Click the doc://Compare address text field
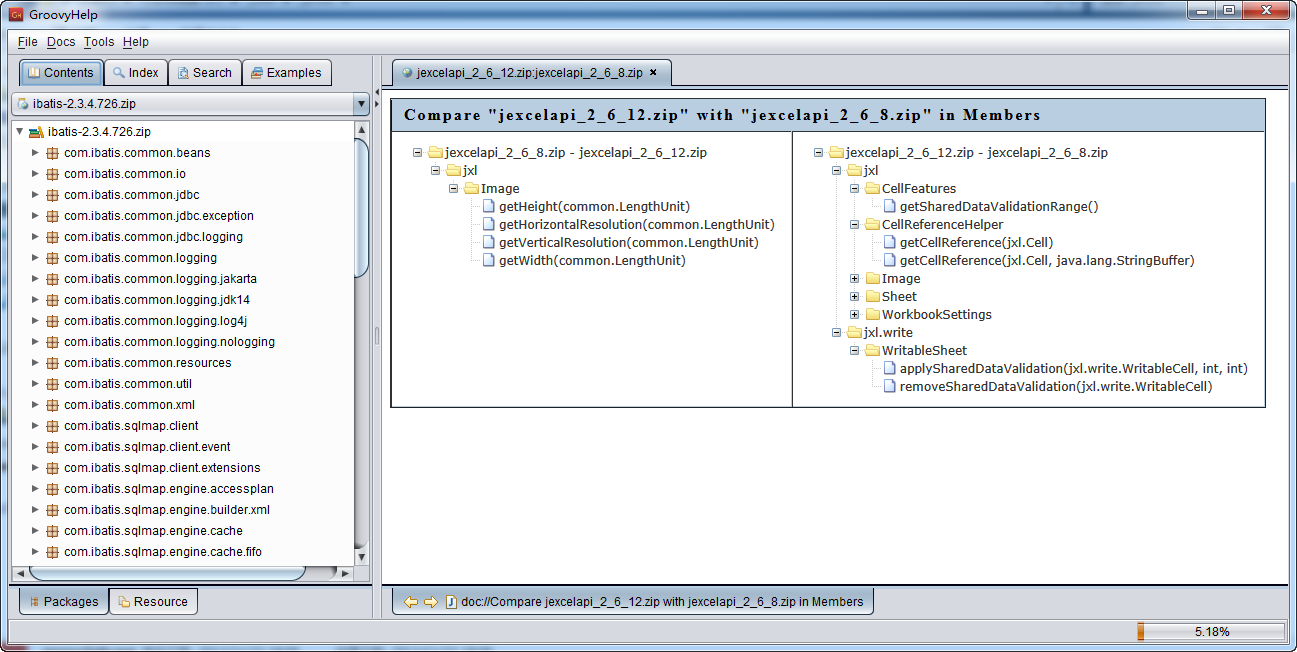Viewport: 1297px width, 652px height. 662,602
